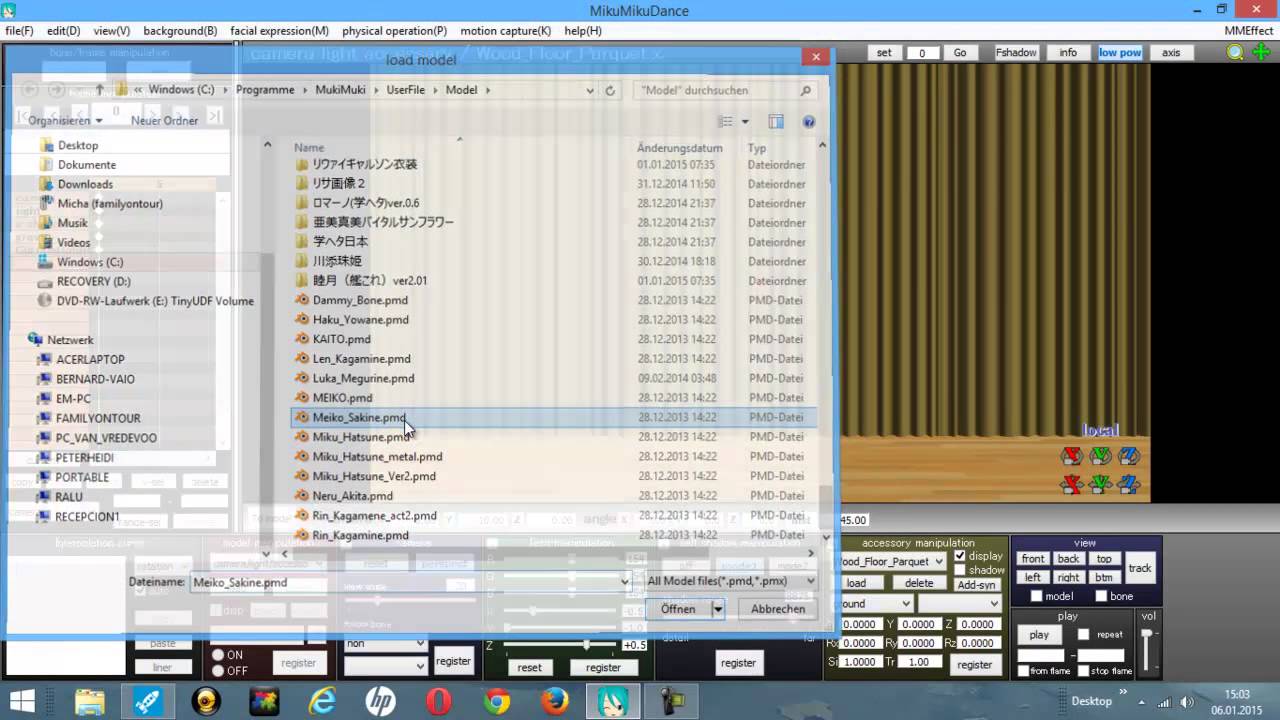The image size is (1280, 720).
Task: Enable the play repeat checkbox
Action: pos(1083,634)
